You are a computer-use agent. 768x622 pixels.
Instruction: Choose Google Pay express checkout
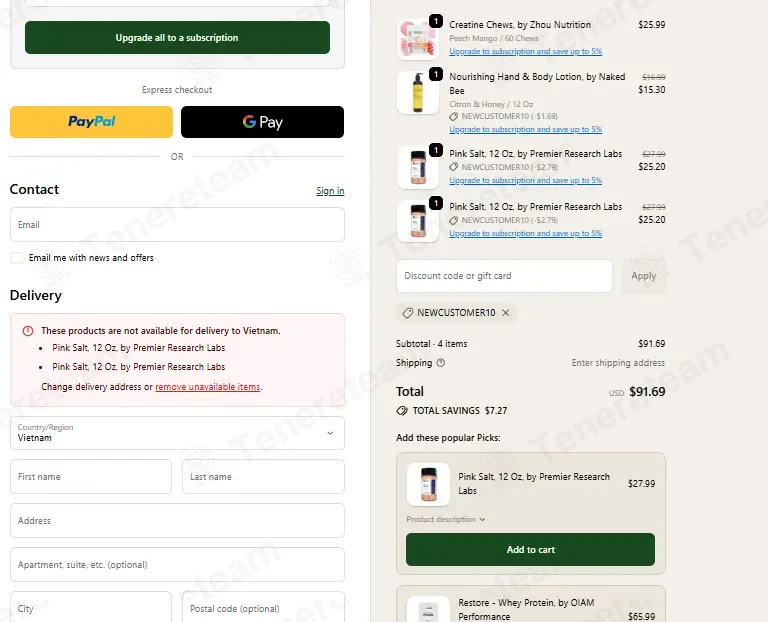(263, 122)
